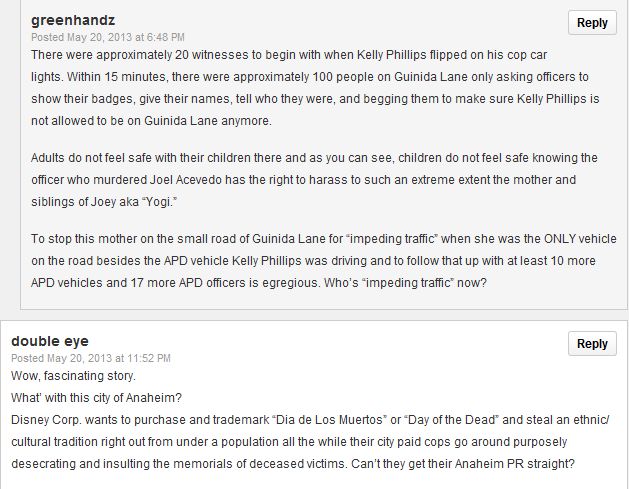629x489 pixels.
Task: Open the double eye username heading
Action: pyautogui.click(x=50, y=341)
